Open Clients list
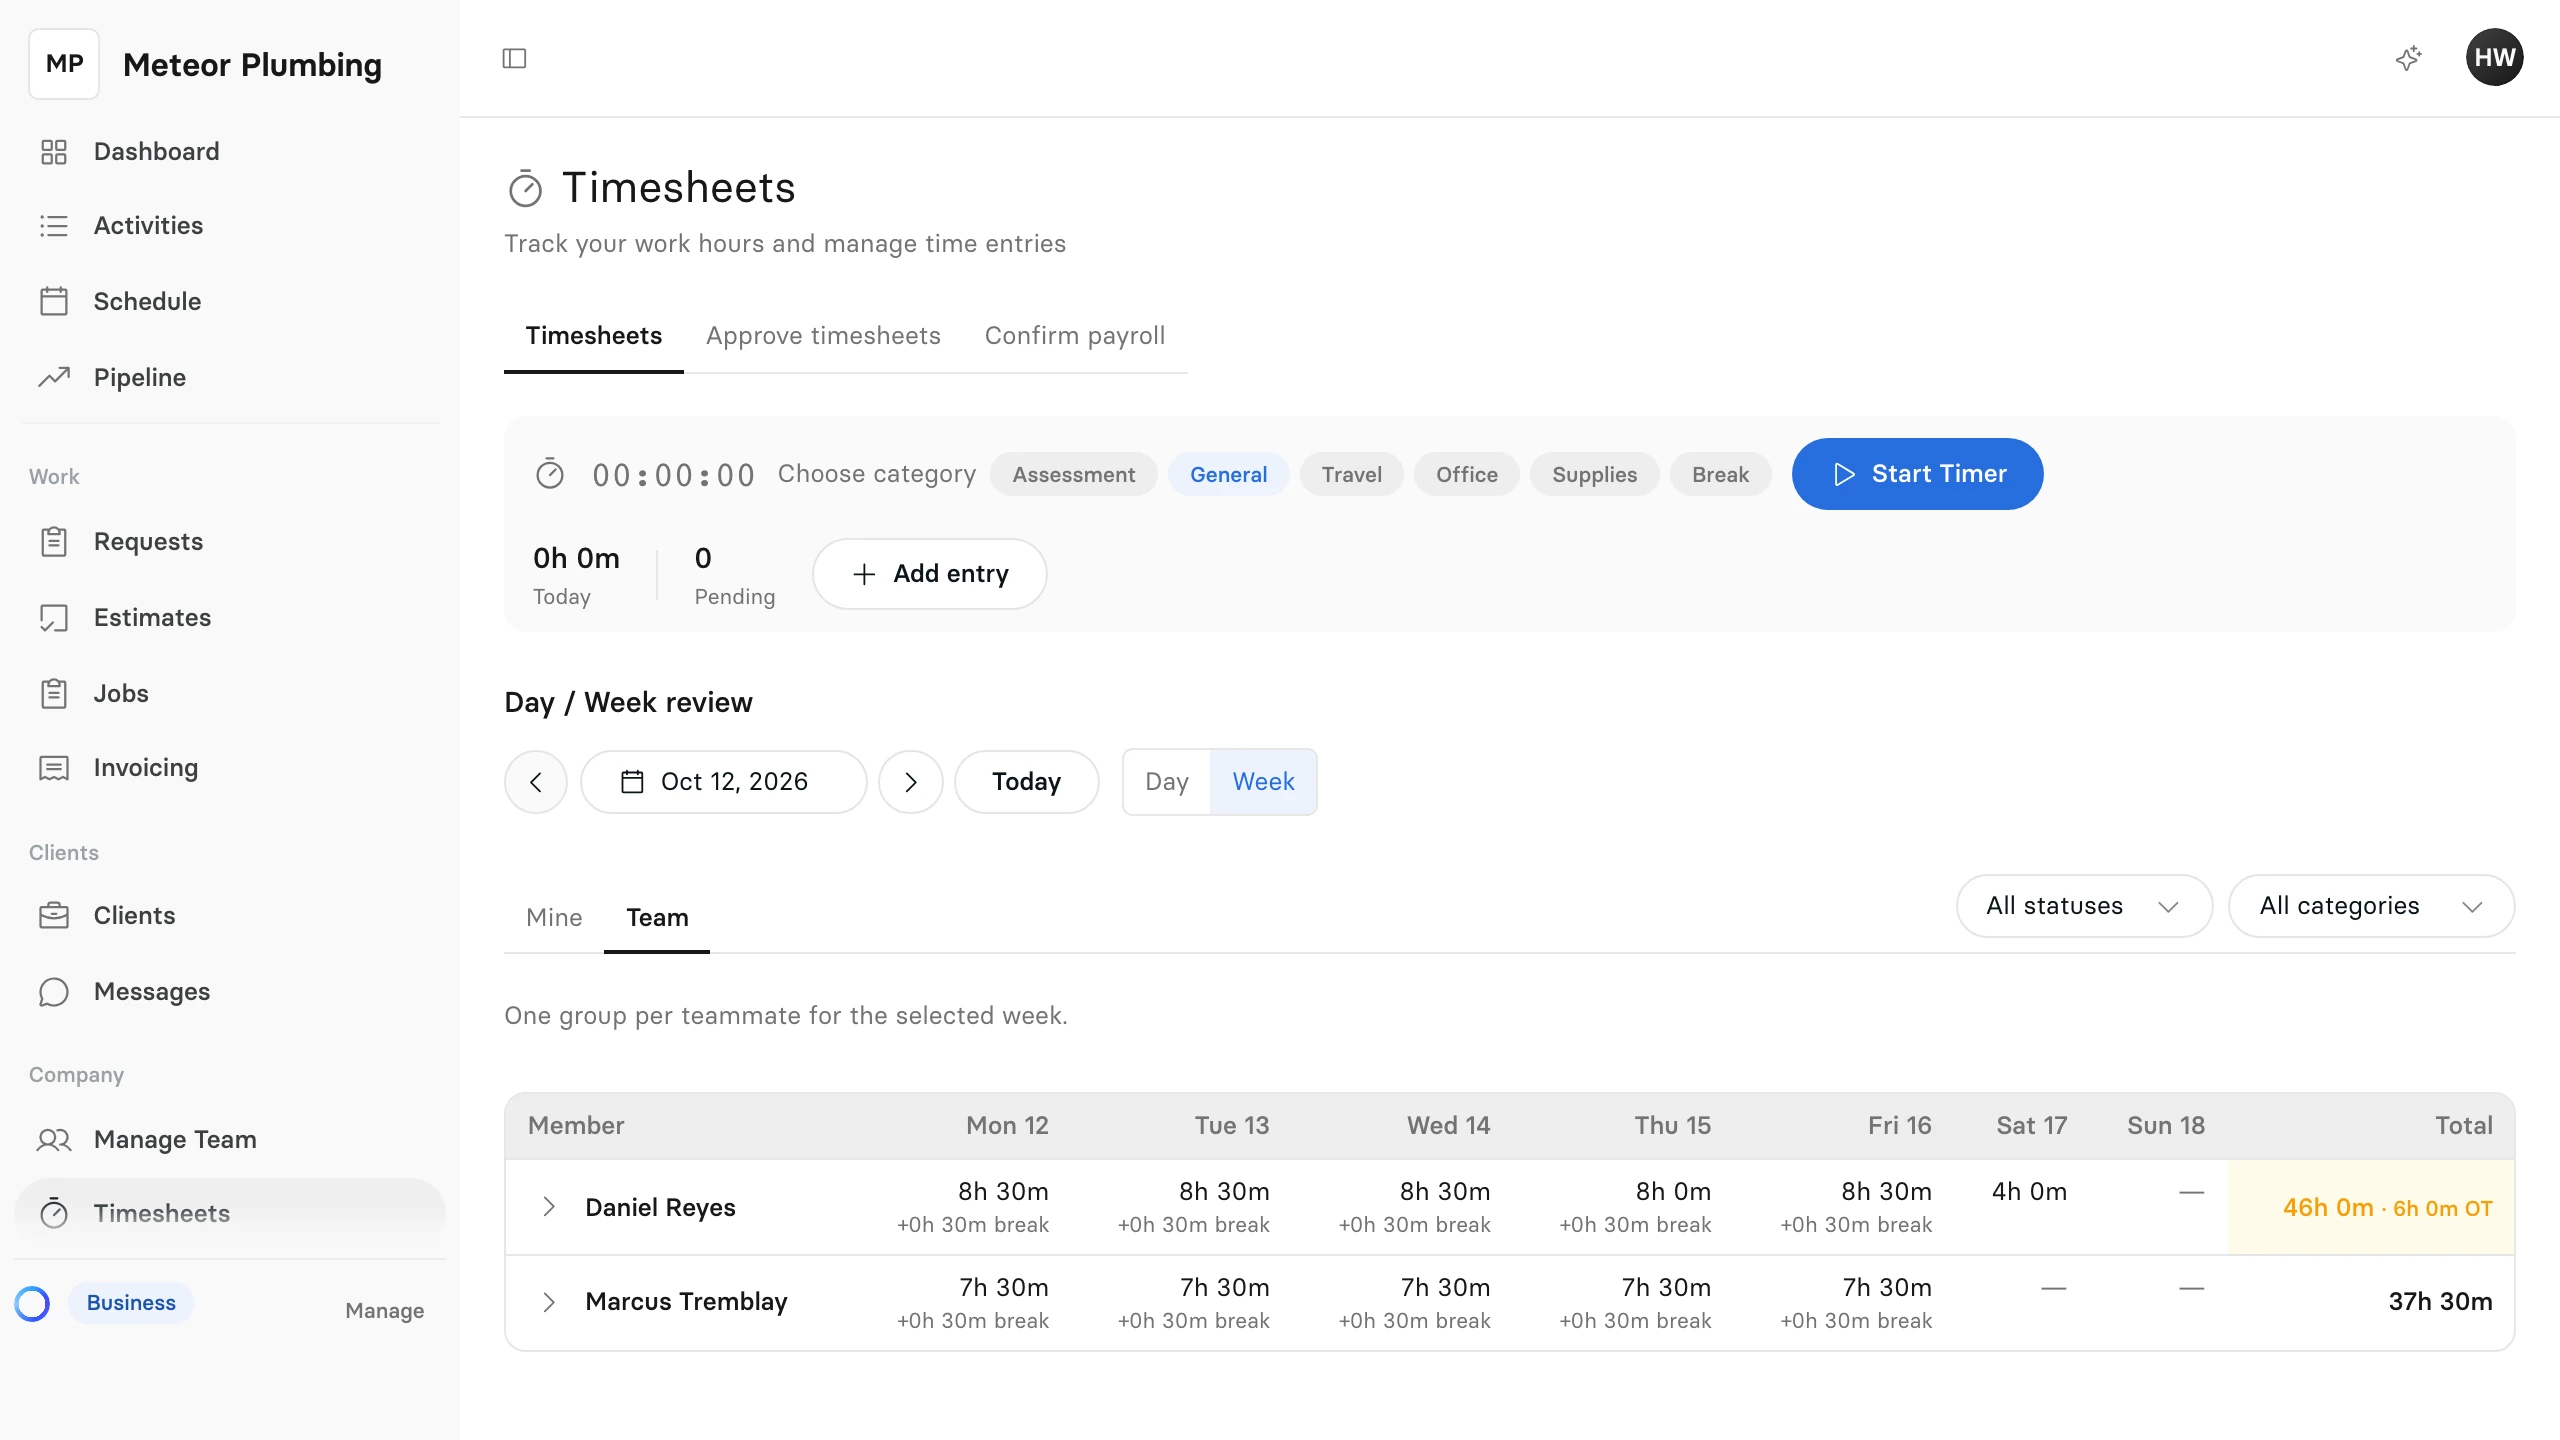This screenshot has height=1440, width=2560. 230,915
